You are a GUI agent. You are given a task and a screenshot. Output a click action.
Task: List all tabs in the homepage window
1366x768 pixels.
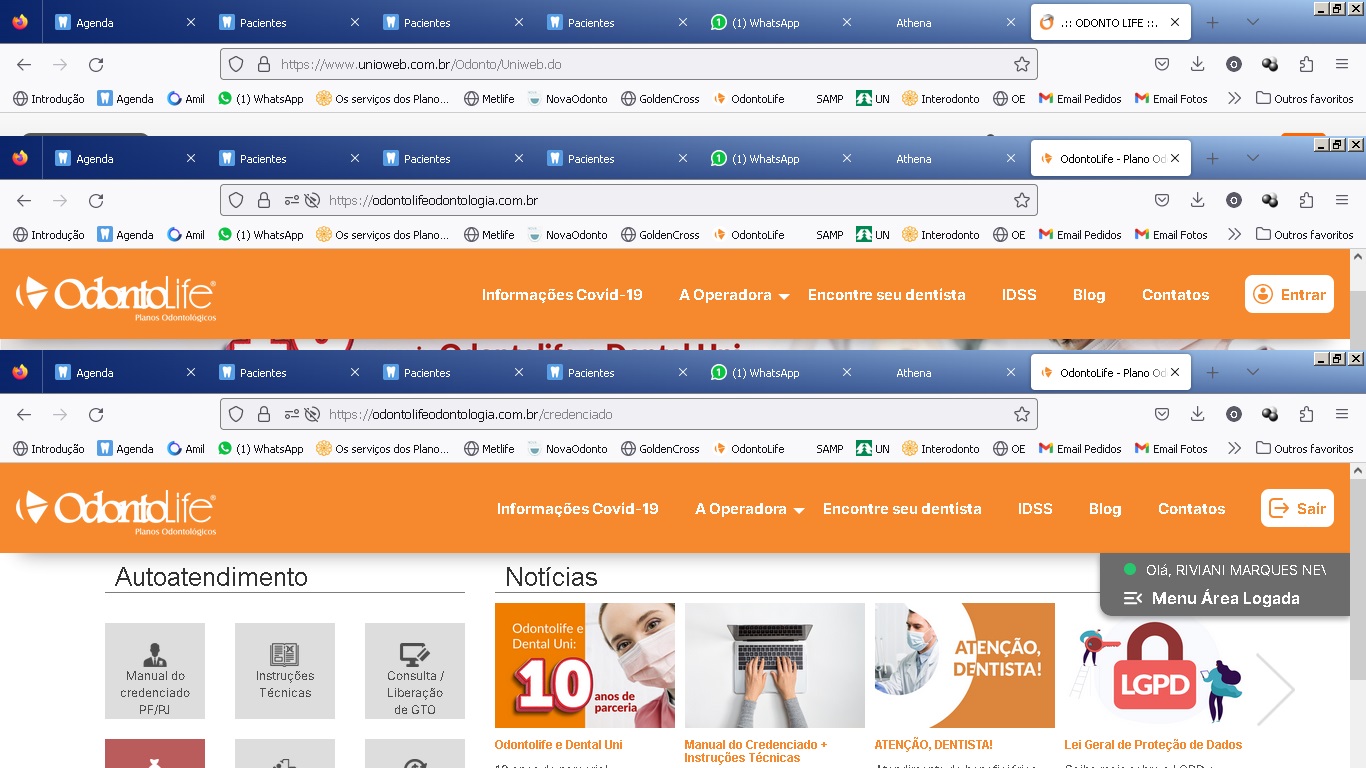1253,158
